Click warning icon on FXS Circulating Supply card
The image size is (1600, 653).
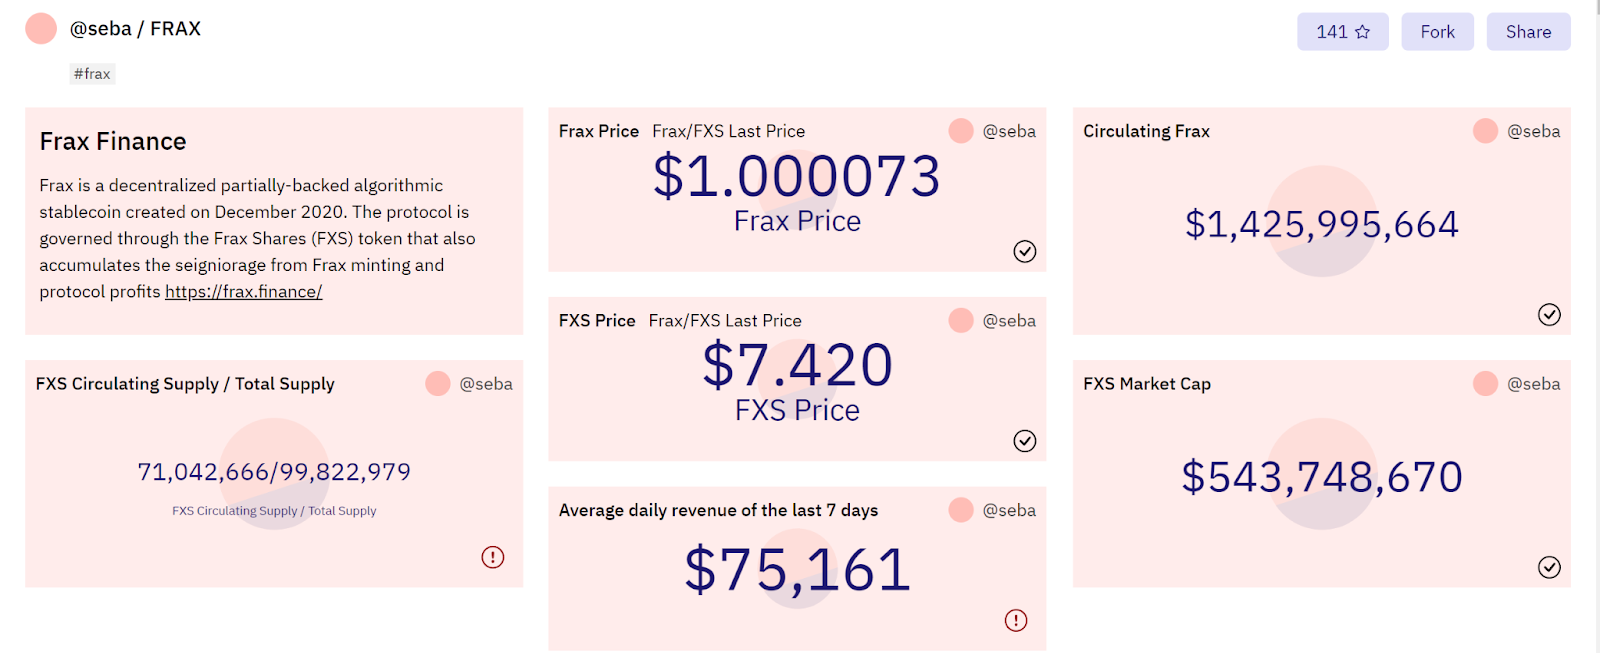pos(492,557)
